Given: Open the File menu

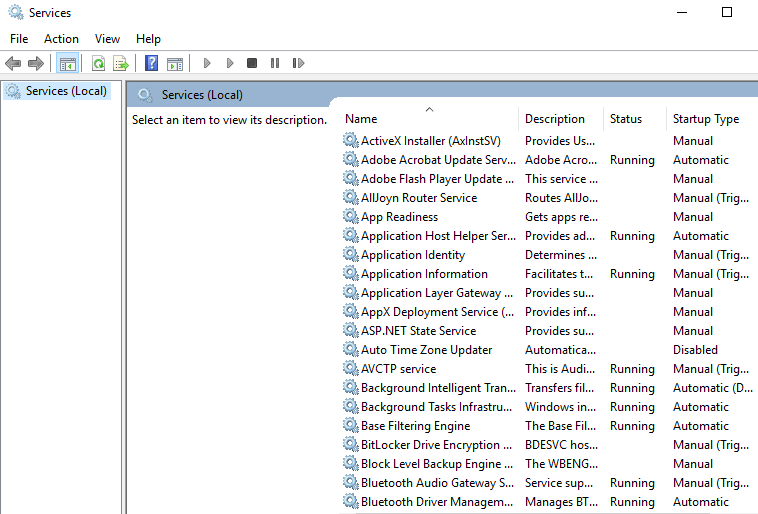Looking at the screenshot, I should tap(19, 38).
